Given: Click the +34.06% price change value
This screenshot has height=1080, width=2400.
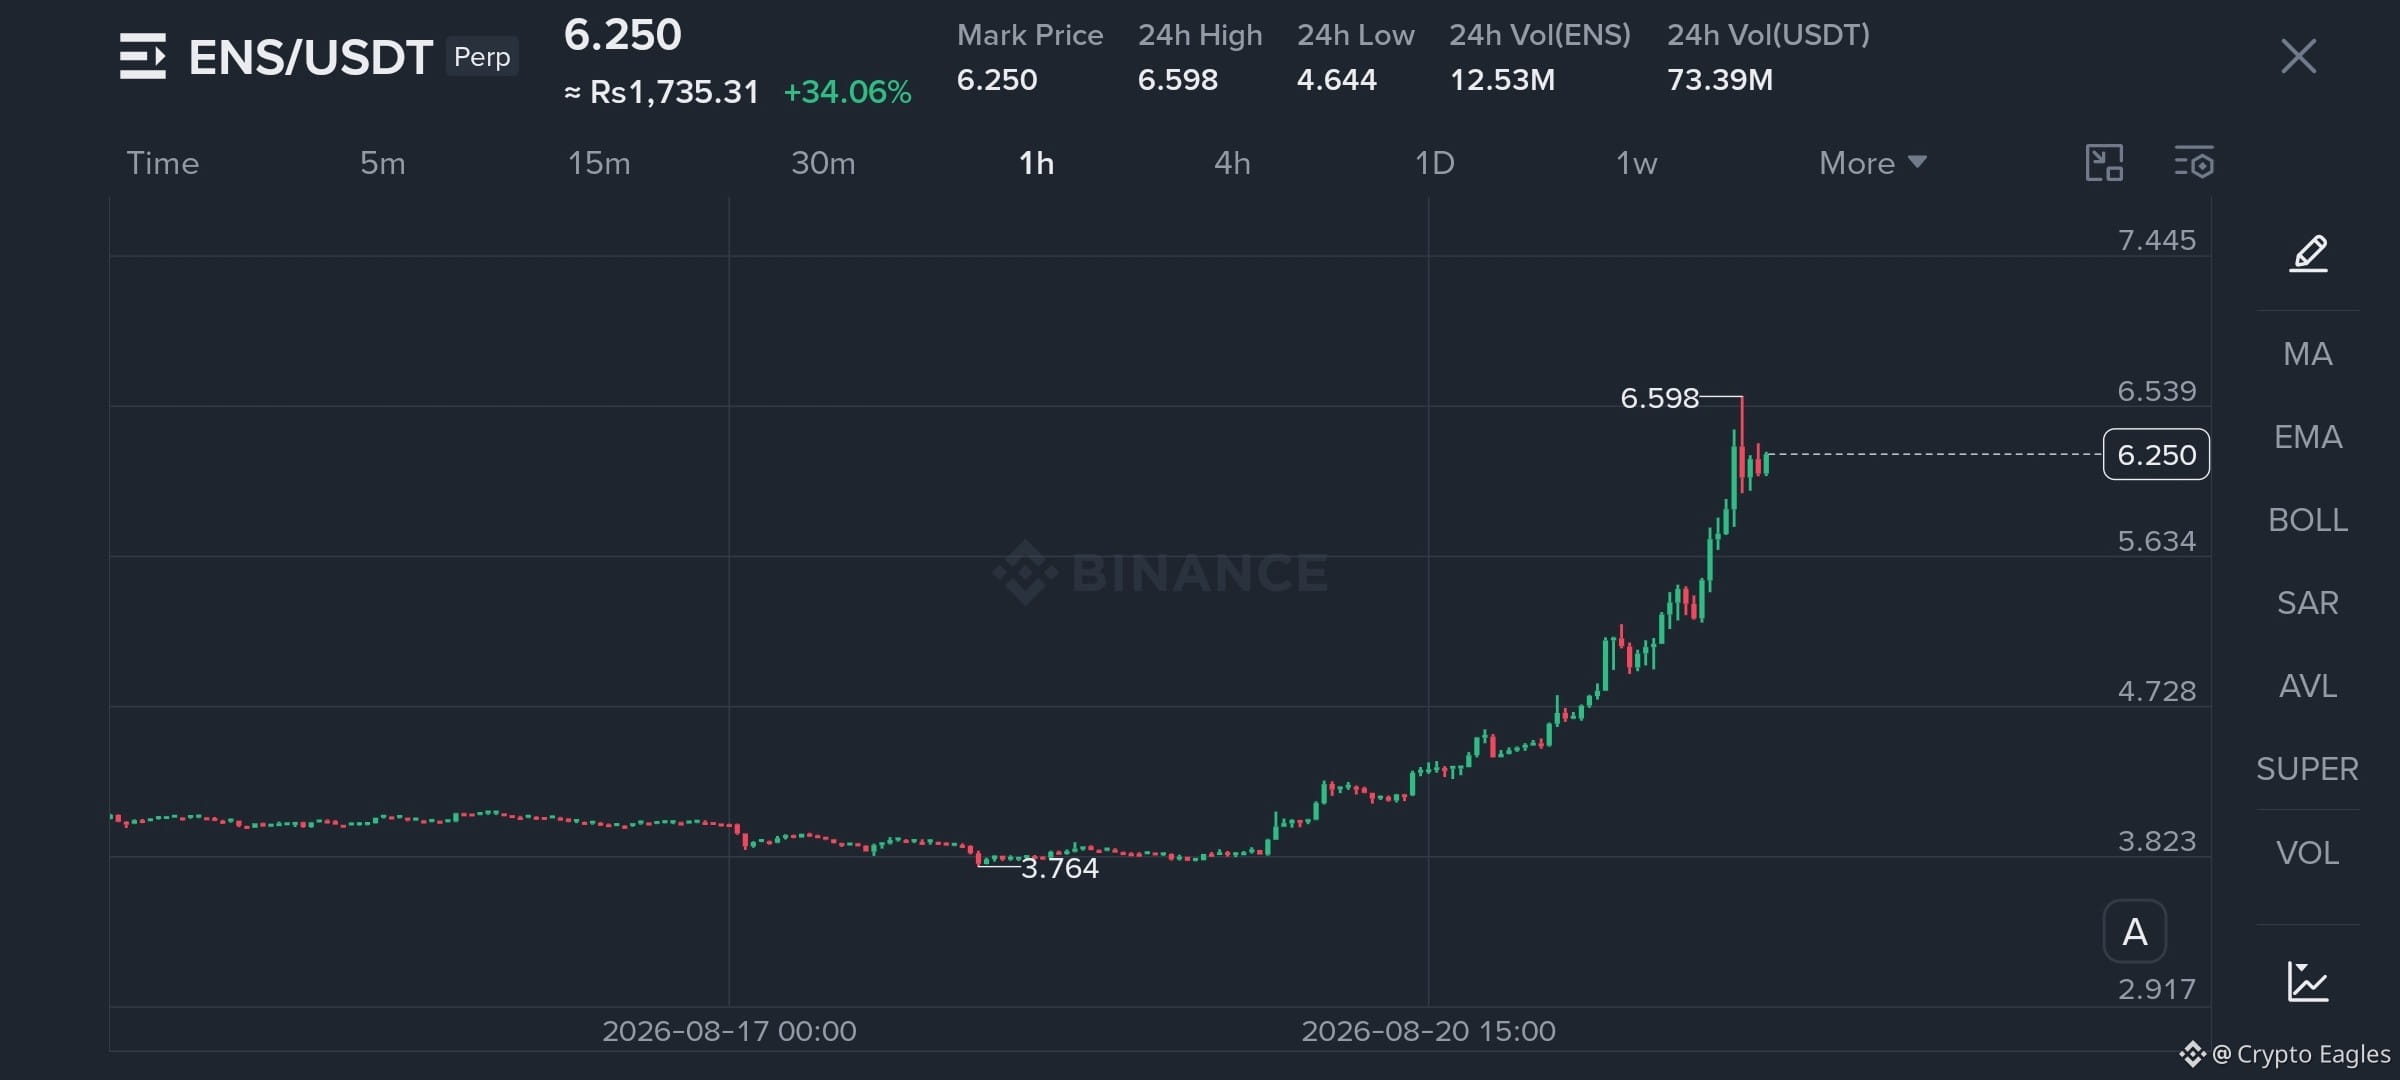Looking at the screenshot, I should click(x=847, y=92).
